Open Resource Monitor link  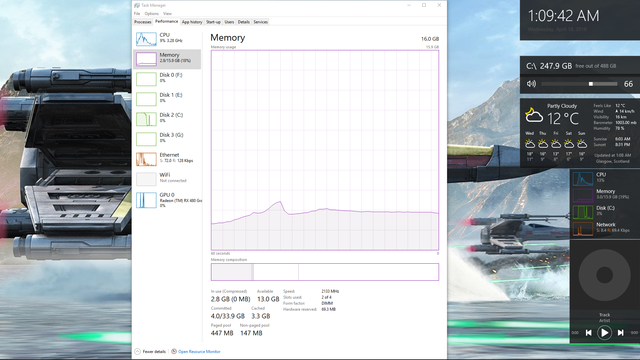pos(199,351)
